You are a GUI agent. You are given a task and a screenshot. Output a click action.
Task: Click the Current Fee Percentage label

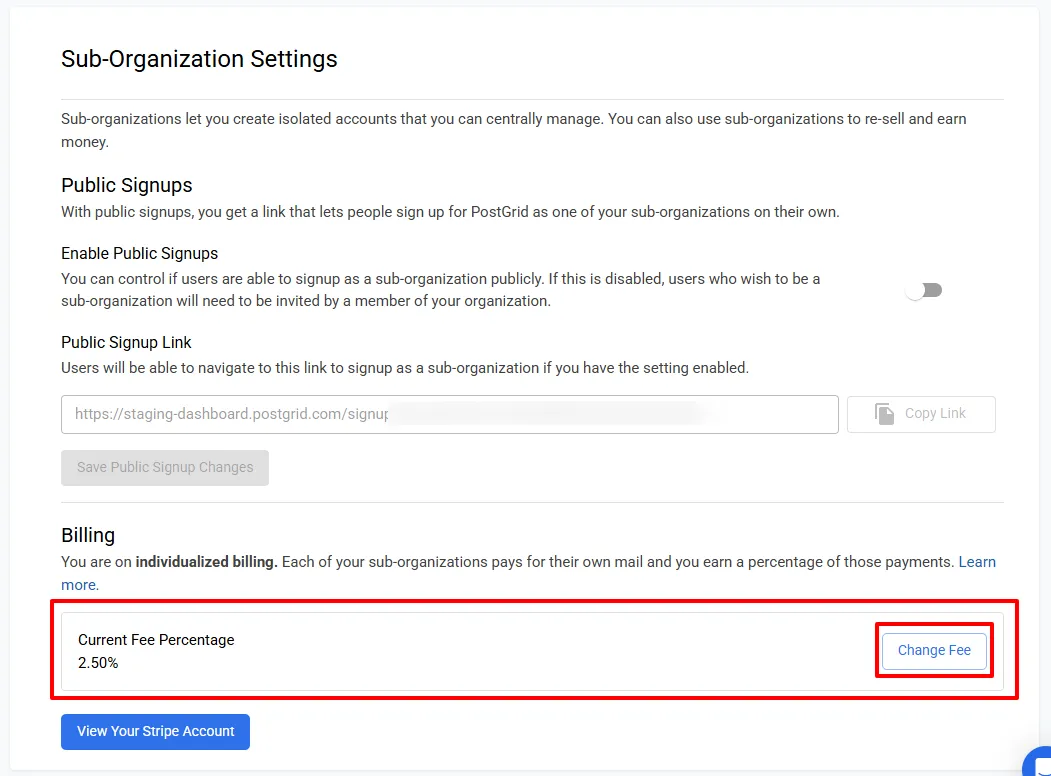pyautogui.click(x=155, y=639)
